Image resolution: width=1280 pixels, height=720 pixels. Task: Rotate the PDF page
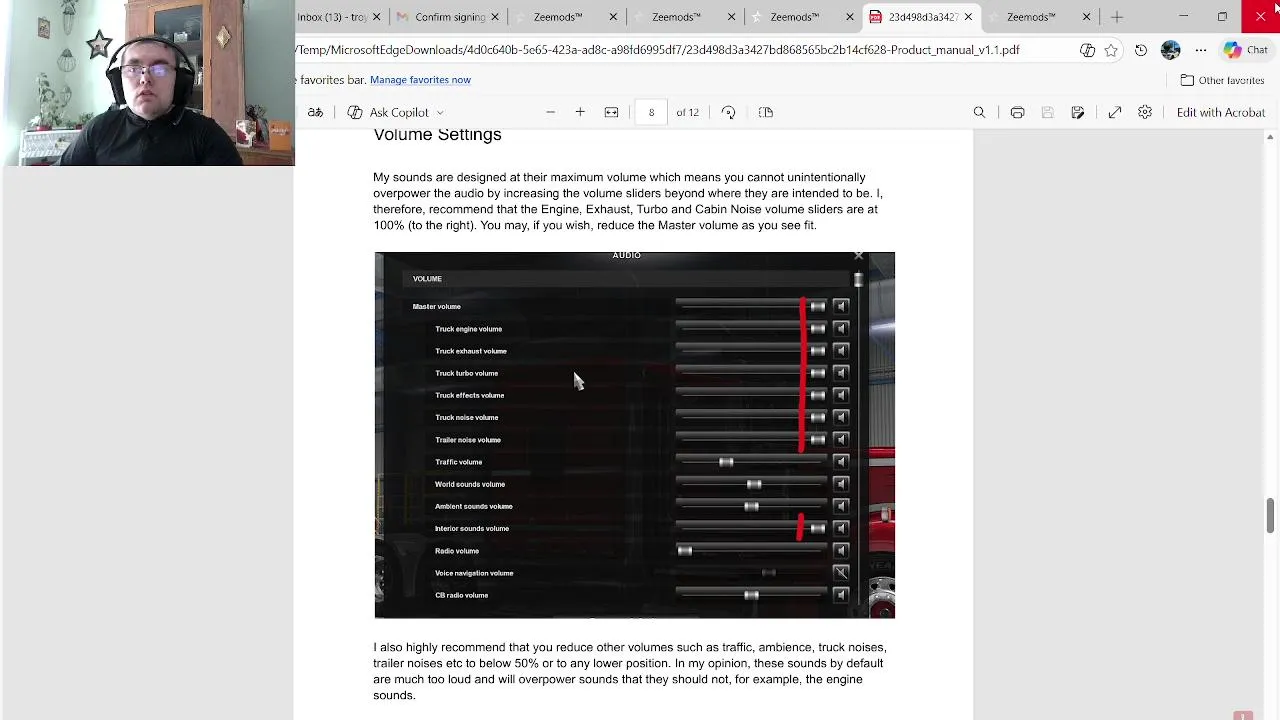pyautogui.click(x=728, y=112)
